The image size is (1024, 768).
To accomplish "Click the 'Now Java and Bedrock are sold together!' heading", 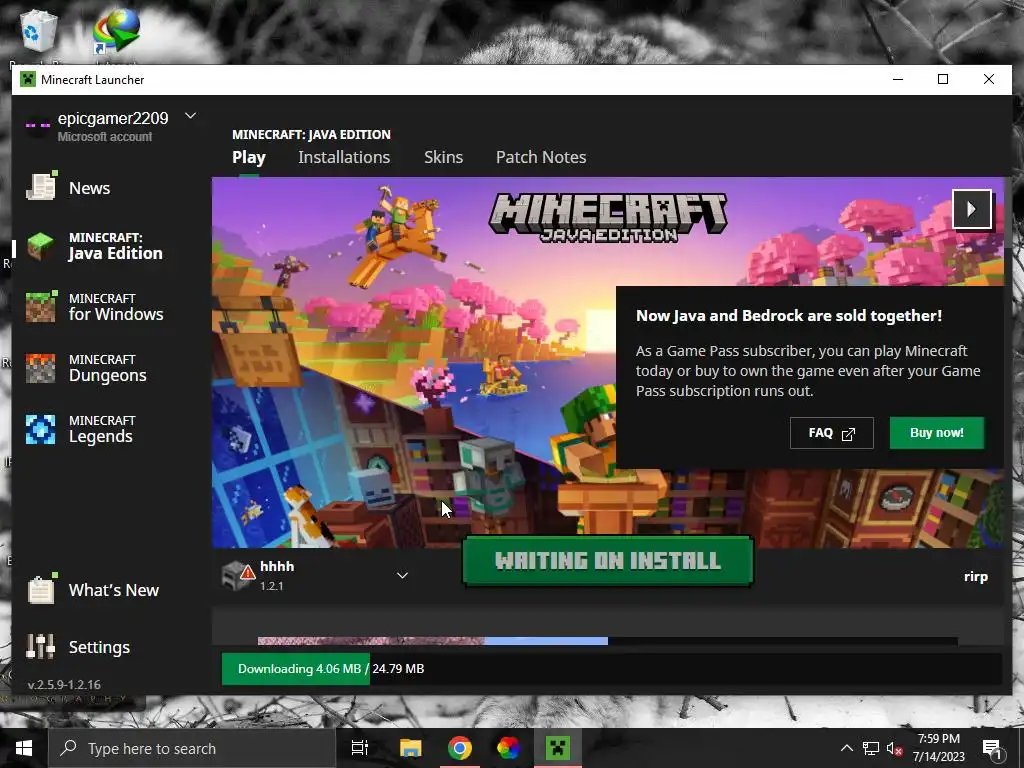I will click(x=789, y=316).
